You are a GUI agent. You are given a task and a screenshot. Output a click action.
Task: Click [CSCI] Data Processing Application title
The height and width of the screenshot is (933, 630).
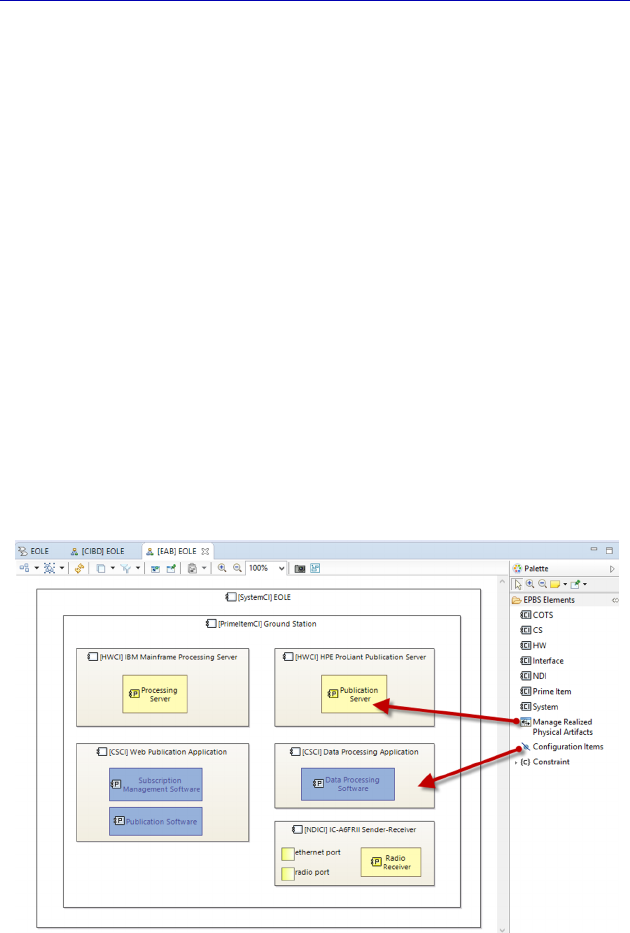pos(354,752)
